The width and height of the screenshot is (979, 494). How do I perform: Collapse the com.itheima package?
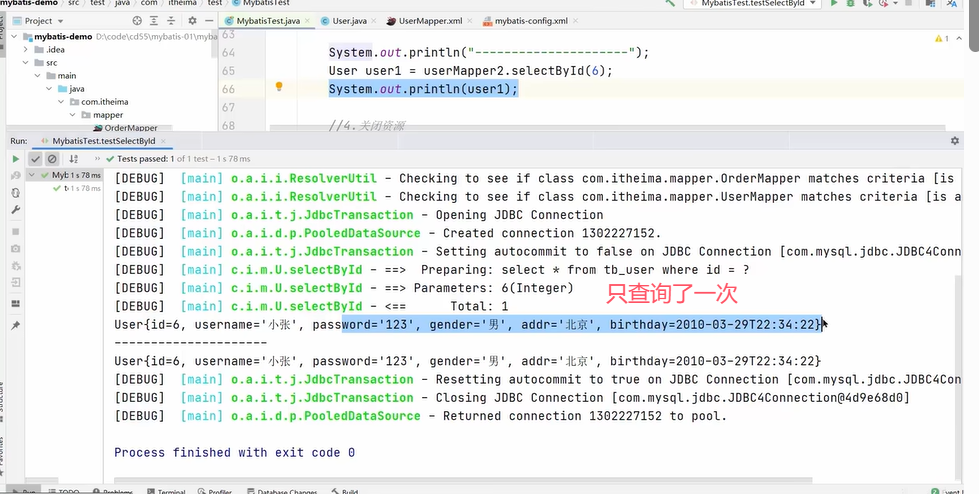click(61, 102)
